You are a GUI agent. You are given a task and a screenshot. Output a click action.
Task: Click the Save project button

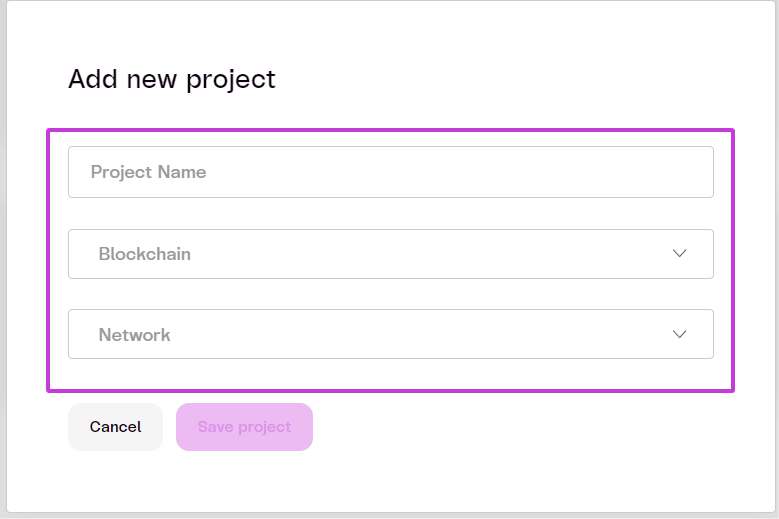(244, 427)
